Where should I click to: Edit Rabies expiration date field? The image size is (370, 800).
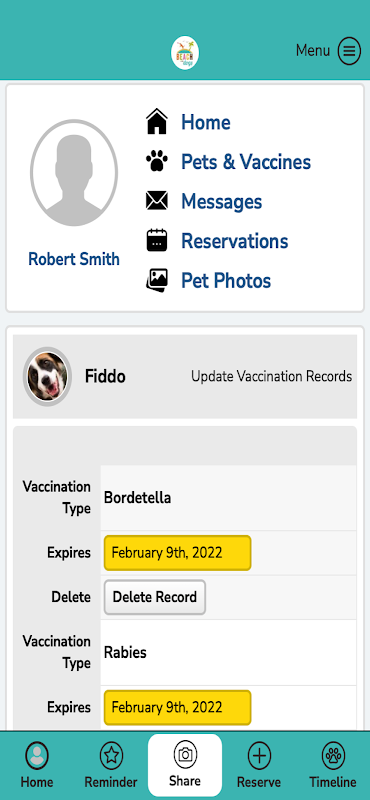(178, 708)
